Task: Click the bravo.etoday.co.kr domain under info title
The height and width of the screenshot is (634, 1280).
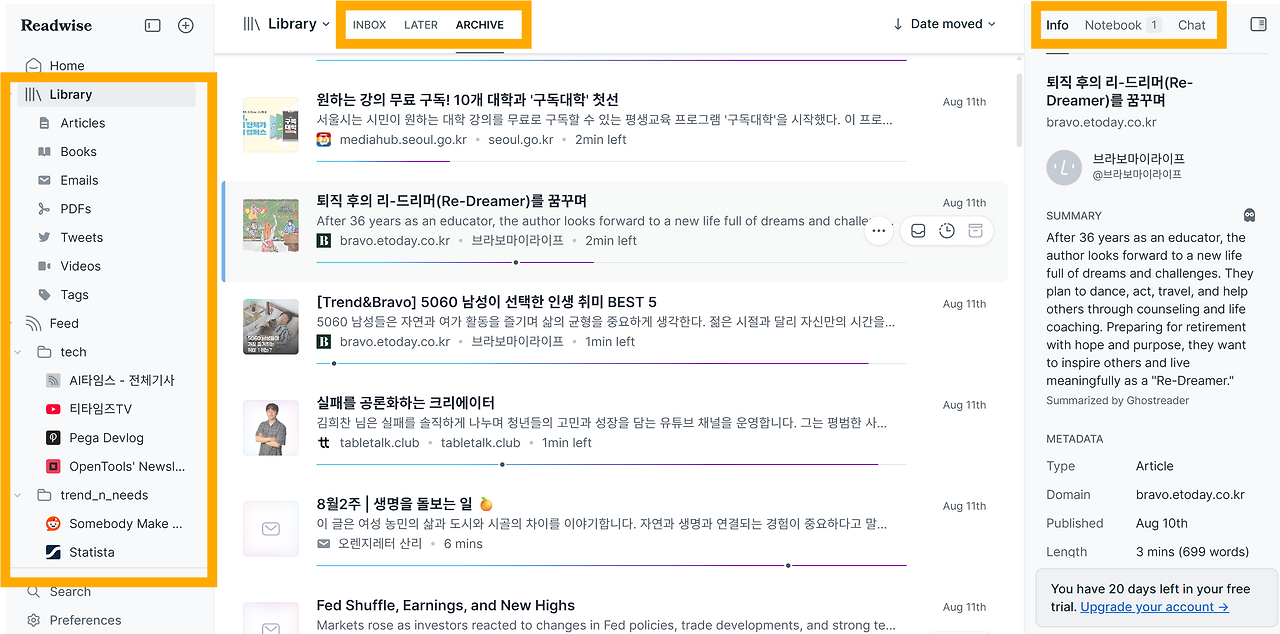Action: pos(1101,123)
